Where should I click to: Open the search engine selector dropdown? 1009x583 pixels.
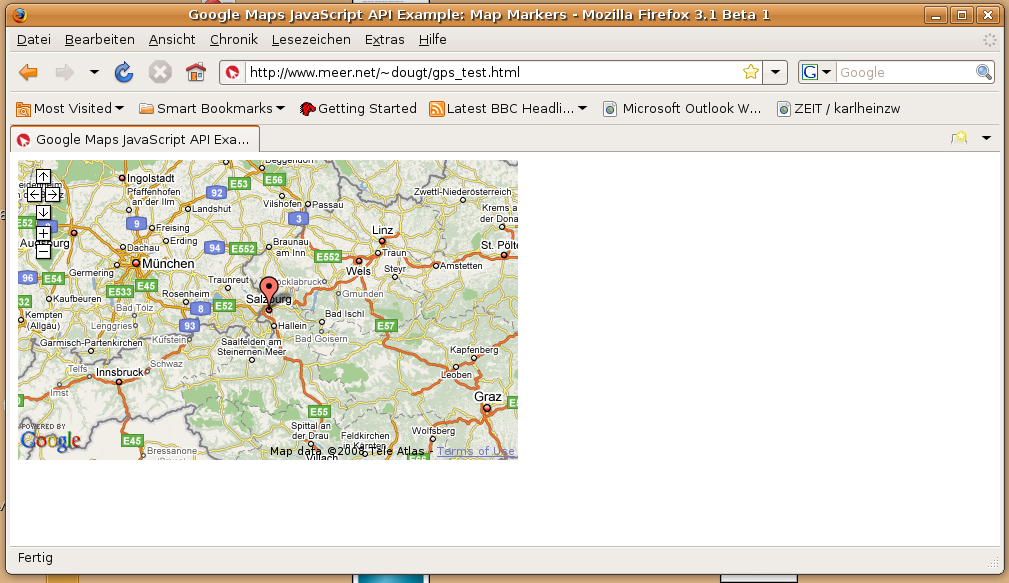pyautogui.click(x=817, y=72)
